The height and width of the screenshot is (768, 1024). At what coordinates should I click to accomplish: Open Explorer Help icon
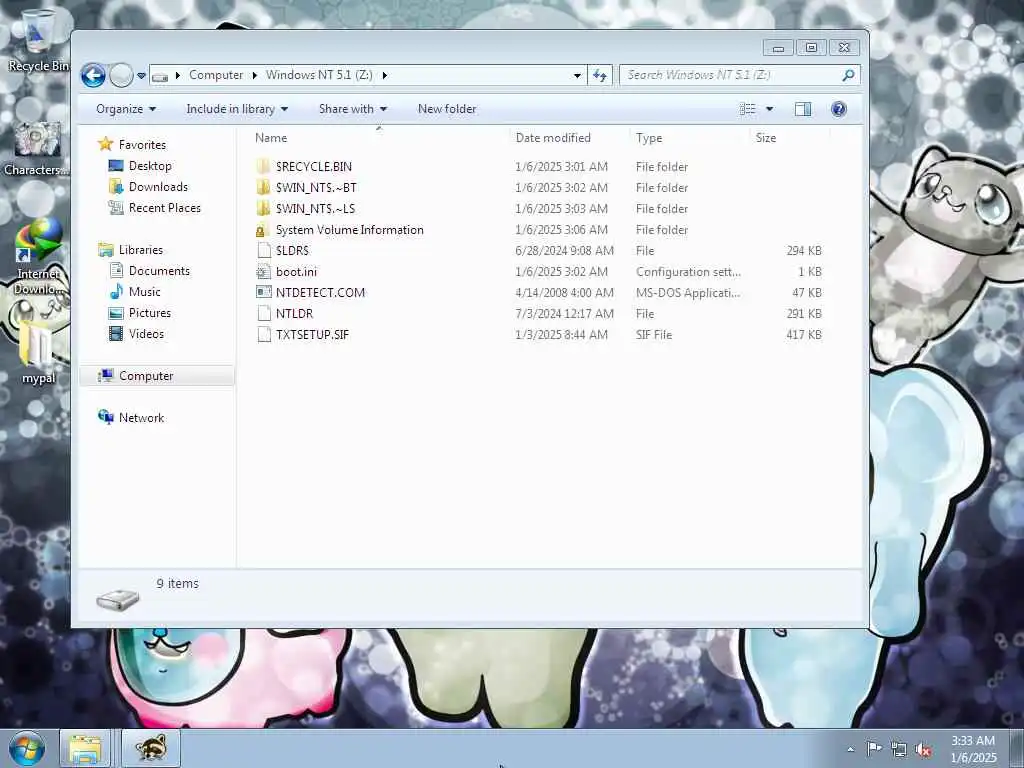pyautogui.click(x=839, y=109)
